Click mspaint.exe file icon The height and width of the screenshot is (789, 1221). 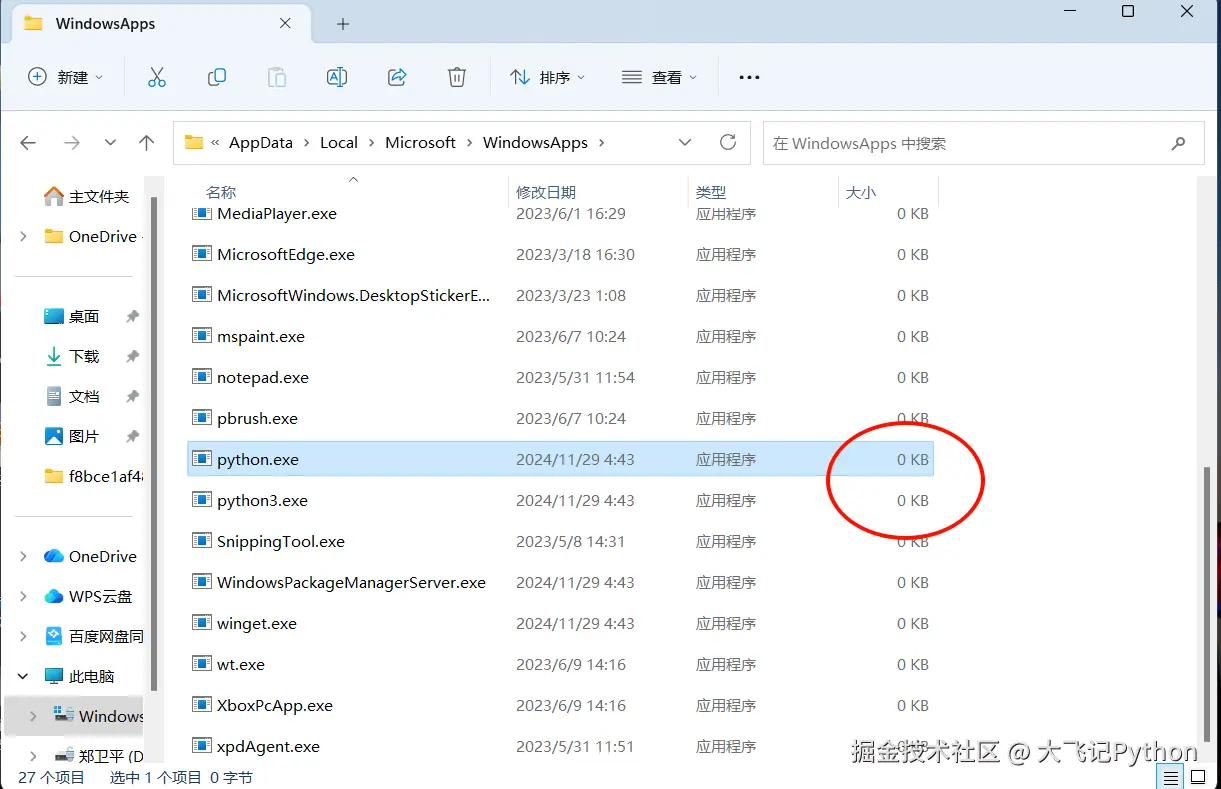201,336
